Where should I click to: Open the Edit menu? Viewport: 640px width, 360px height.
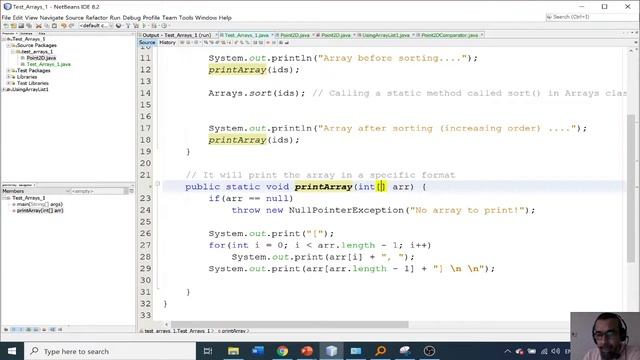pyautogui.click(x=18, y=18)
